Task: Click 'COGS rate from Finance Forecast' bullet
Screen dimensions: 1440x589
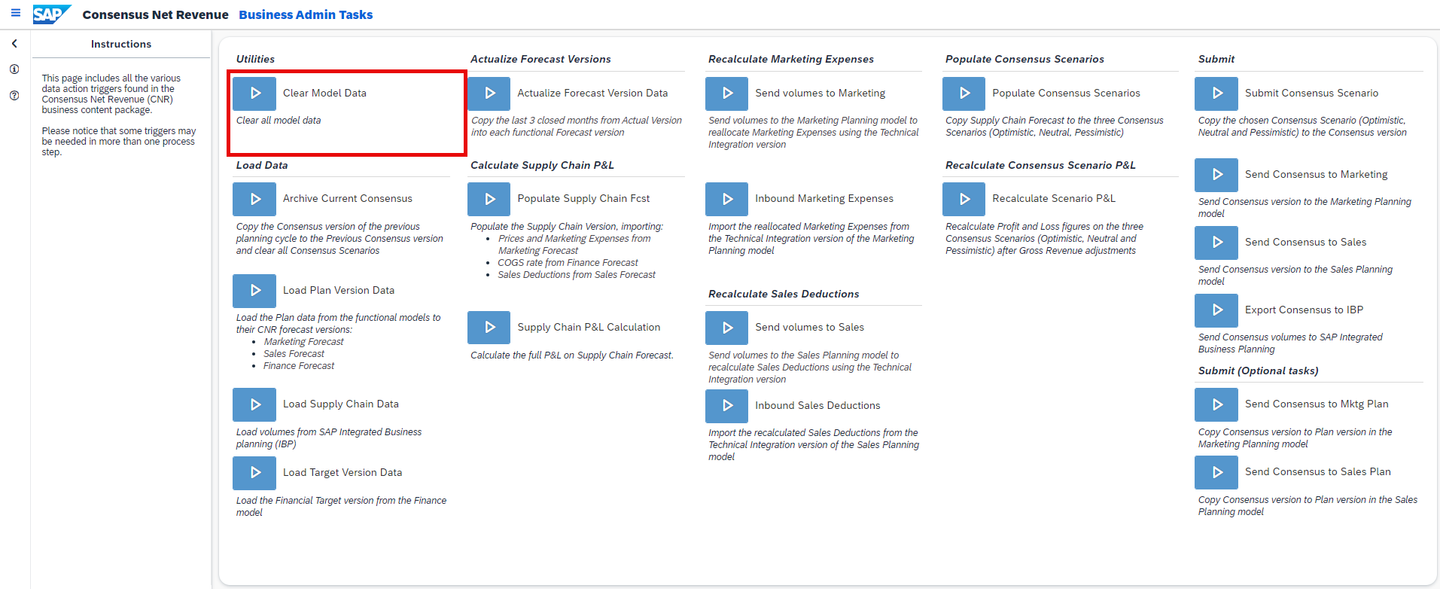Action: (568, 263)
